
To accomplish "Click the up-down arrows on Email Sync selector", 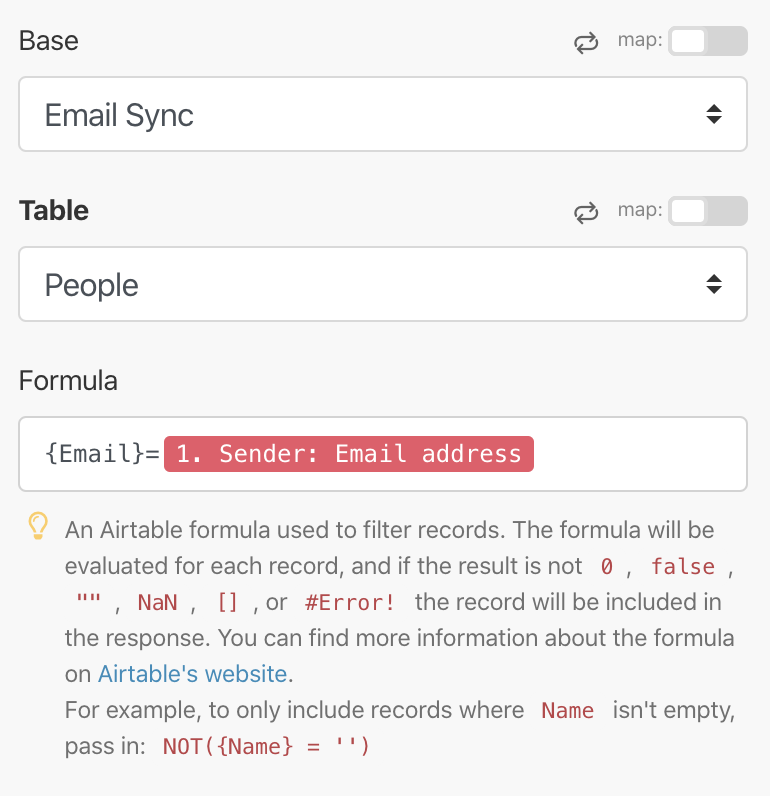I will 714,114.
